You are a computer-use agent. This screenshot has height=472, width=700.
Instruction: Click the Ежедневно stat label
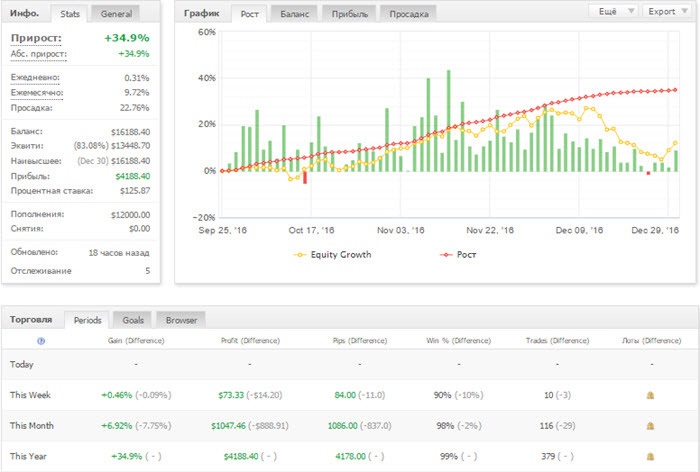(x=35, y=77)
